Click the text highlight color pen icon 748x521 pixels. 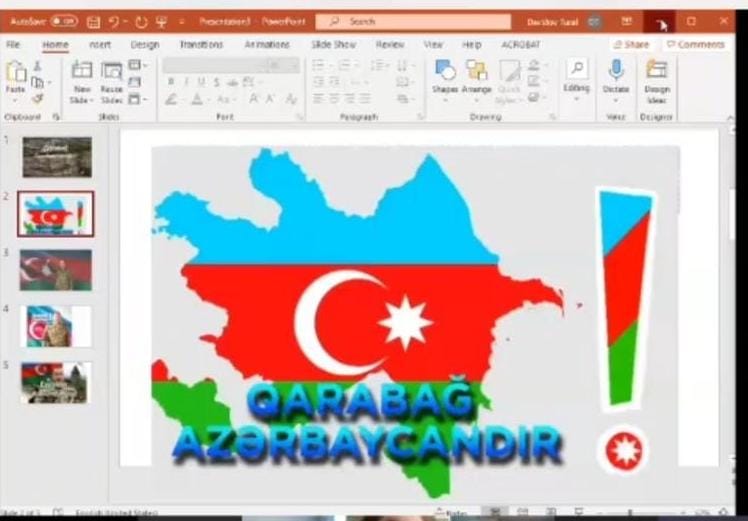point(171,99)
